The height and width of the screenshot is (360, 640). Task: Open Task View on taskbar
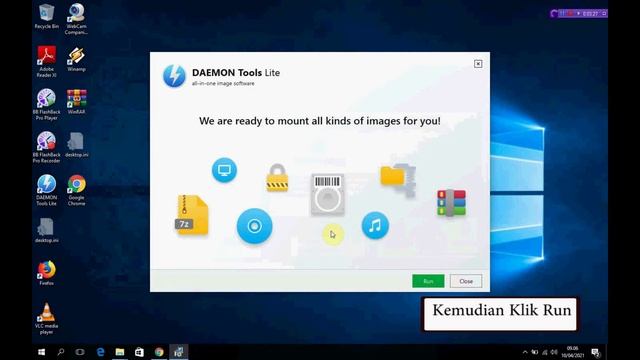pyautogui.click(x=80, y=352)
